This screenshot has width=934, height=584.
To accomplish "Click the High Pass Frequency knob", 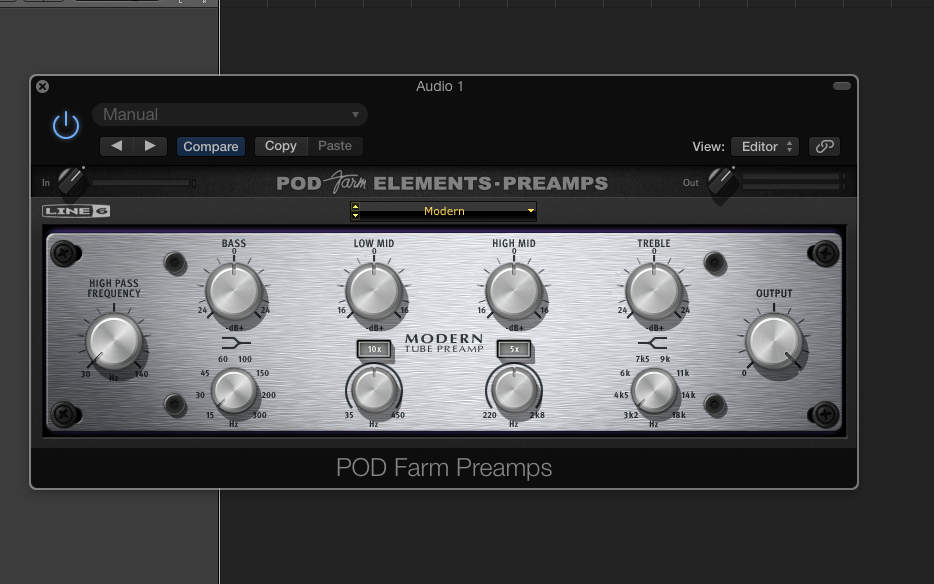I will 114,341.
